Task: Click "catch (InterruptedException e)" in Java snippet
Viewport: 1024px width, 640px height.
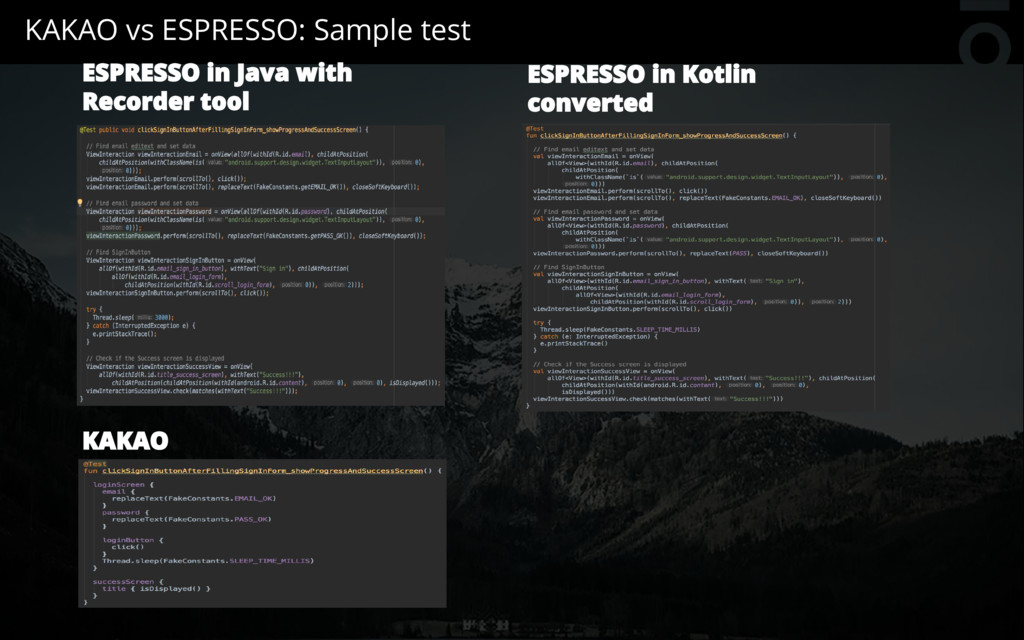Action: pyautogui.click(x=144, y=325)
